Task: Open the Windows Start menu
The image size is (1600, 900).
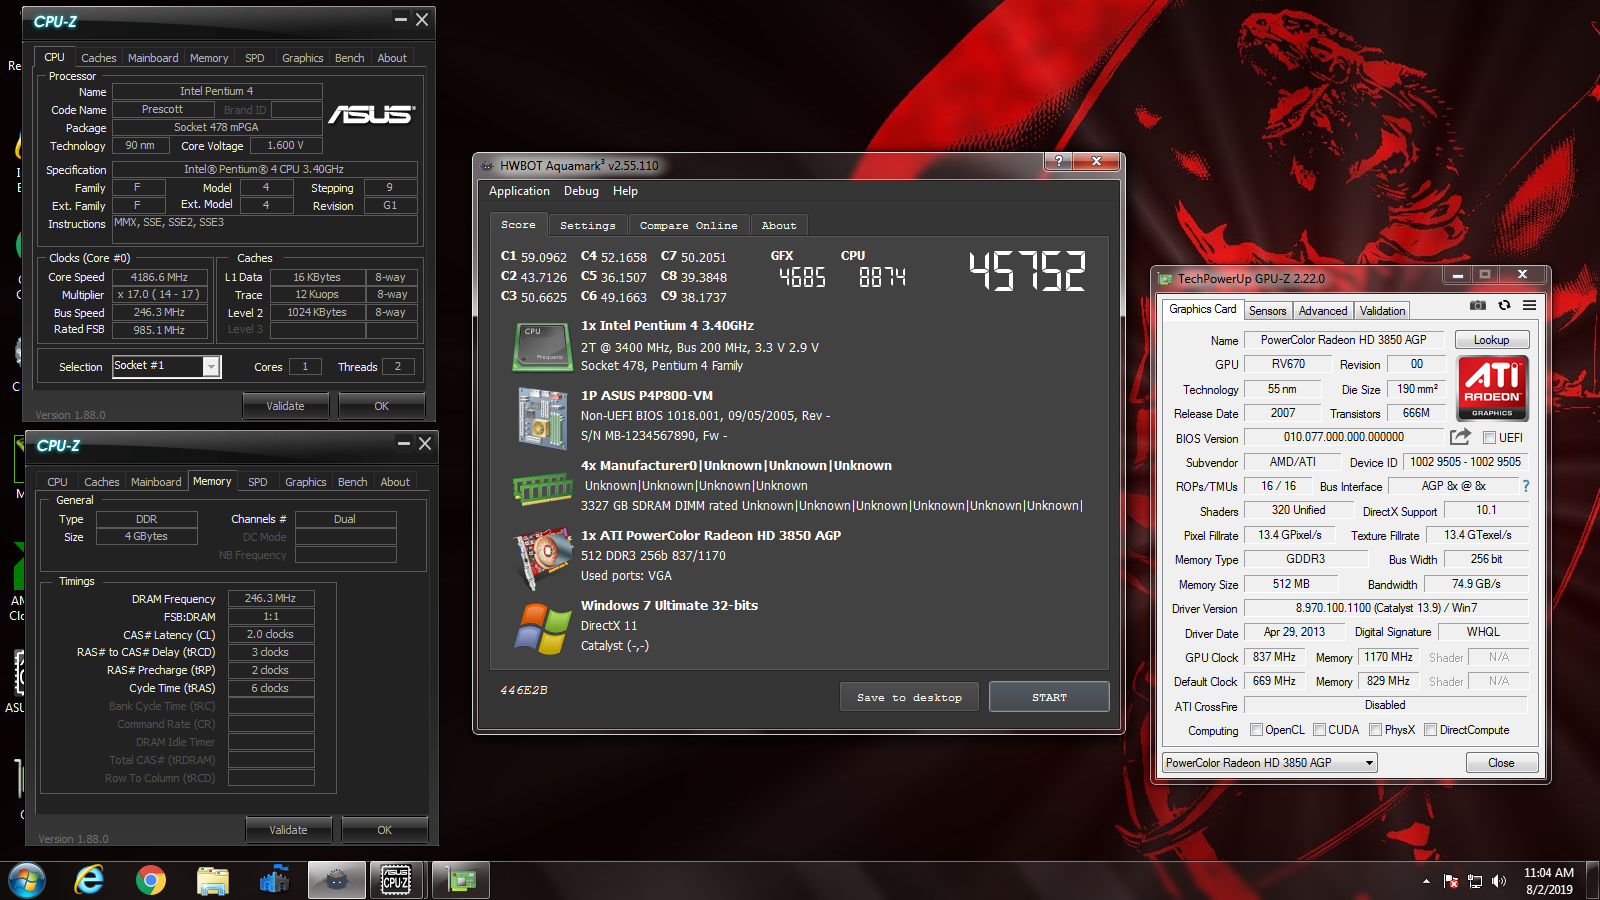Action: tap(27, 881)
